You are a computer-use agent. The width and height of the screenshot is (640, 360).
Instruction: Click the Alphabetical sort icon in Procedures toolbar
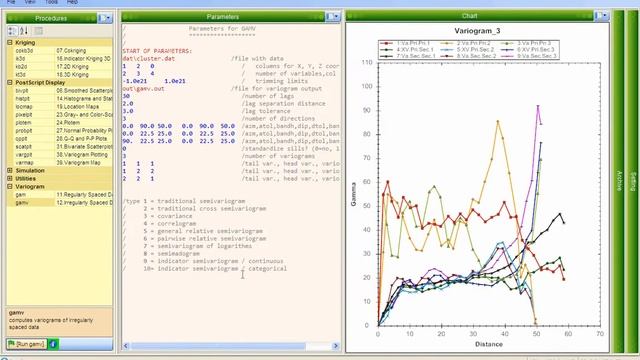[x=24, y=31]
